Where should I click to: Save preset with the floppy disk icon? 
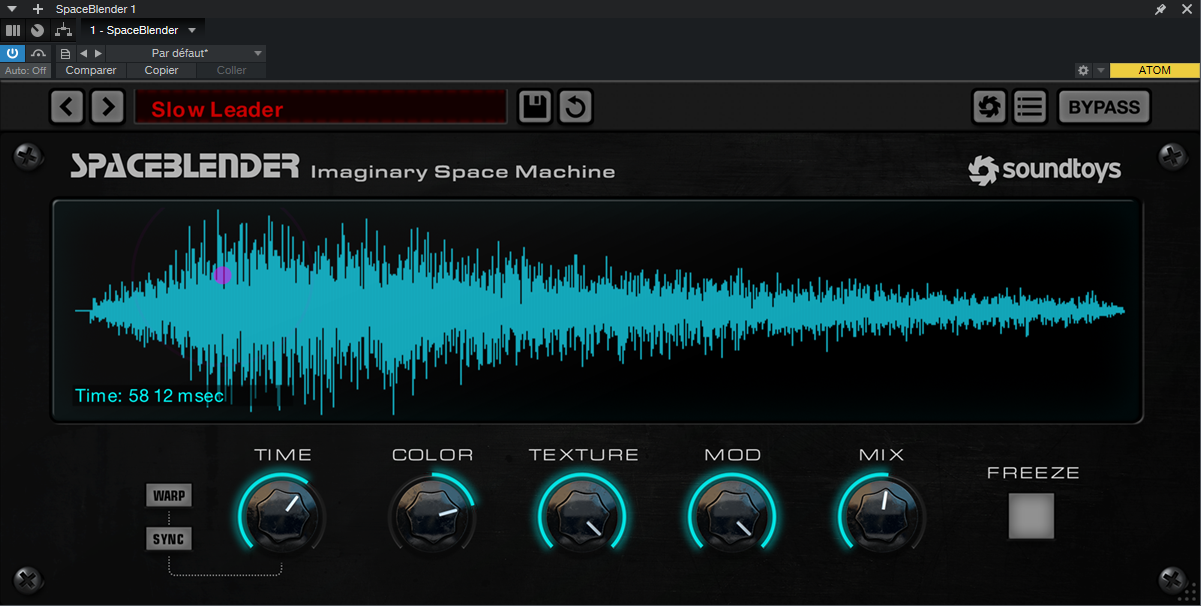point(535,107)
